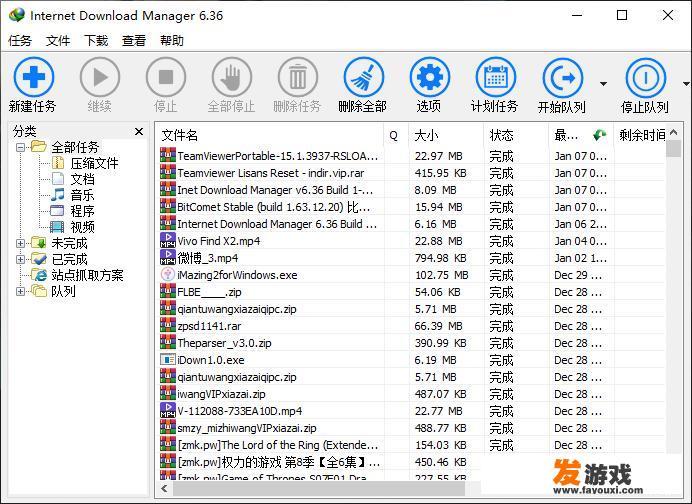Click the 全部停止 hand icon

[232, 77]
